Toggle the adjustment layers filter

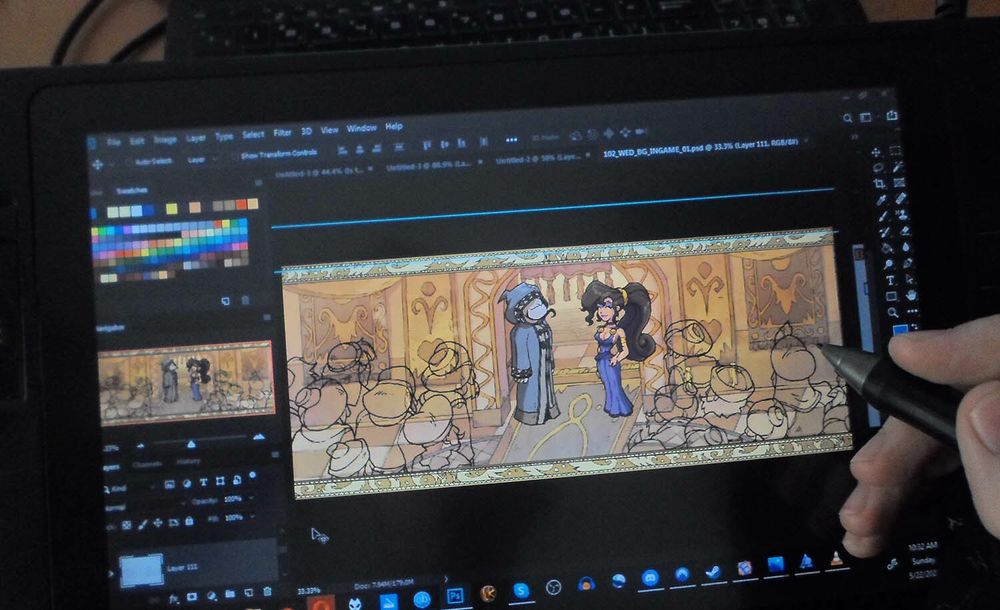pyautogui.click(x=187, y=484)
